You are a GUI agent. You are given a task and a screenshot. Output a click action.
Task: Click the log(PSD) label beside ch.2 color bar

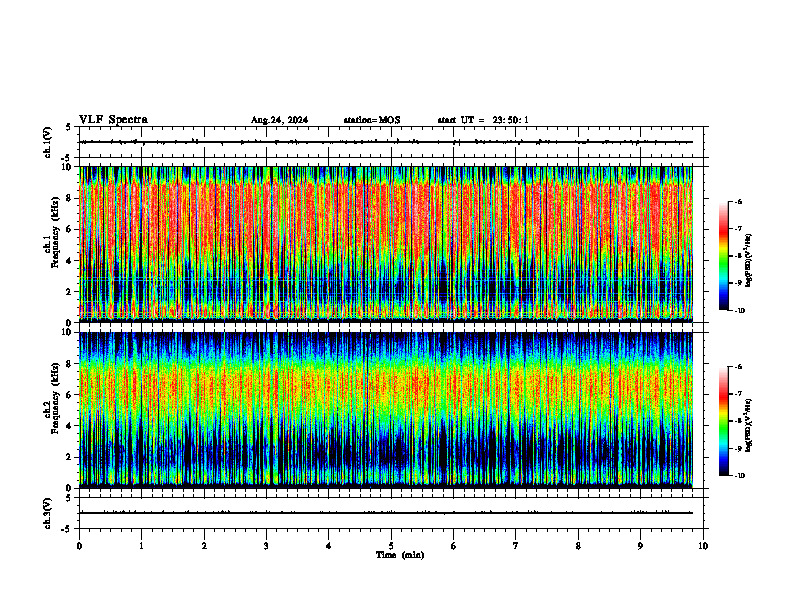[749, 425]
